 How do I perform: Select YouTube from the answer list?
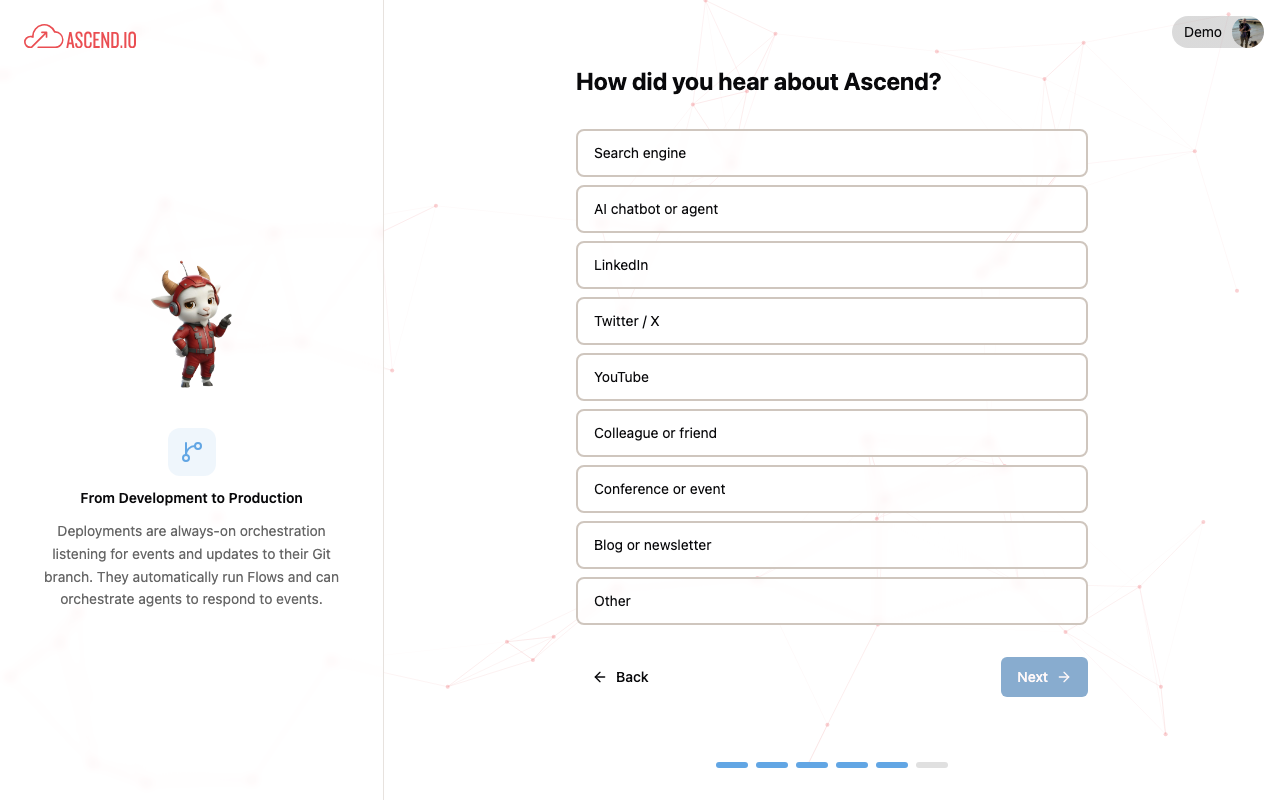point(832,377)
